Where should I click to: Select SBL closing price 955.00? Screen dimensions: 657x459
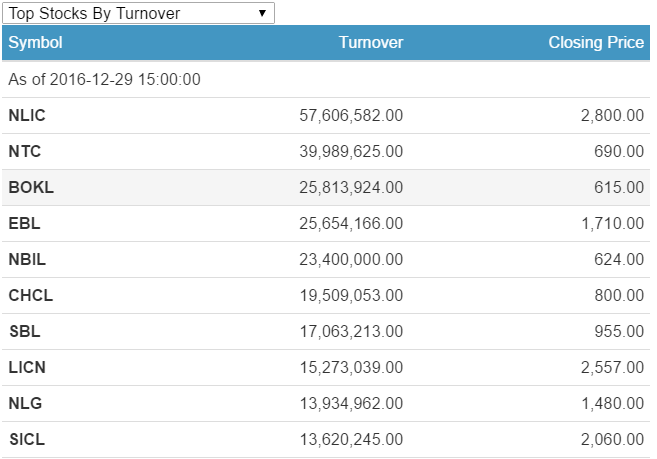tap(619, 332)
